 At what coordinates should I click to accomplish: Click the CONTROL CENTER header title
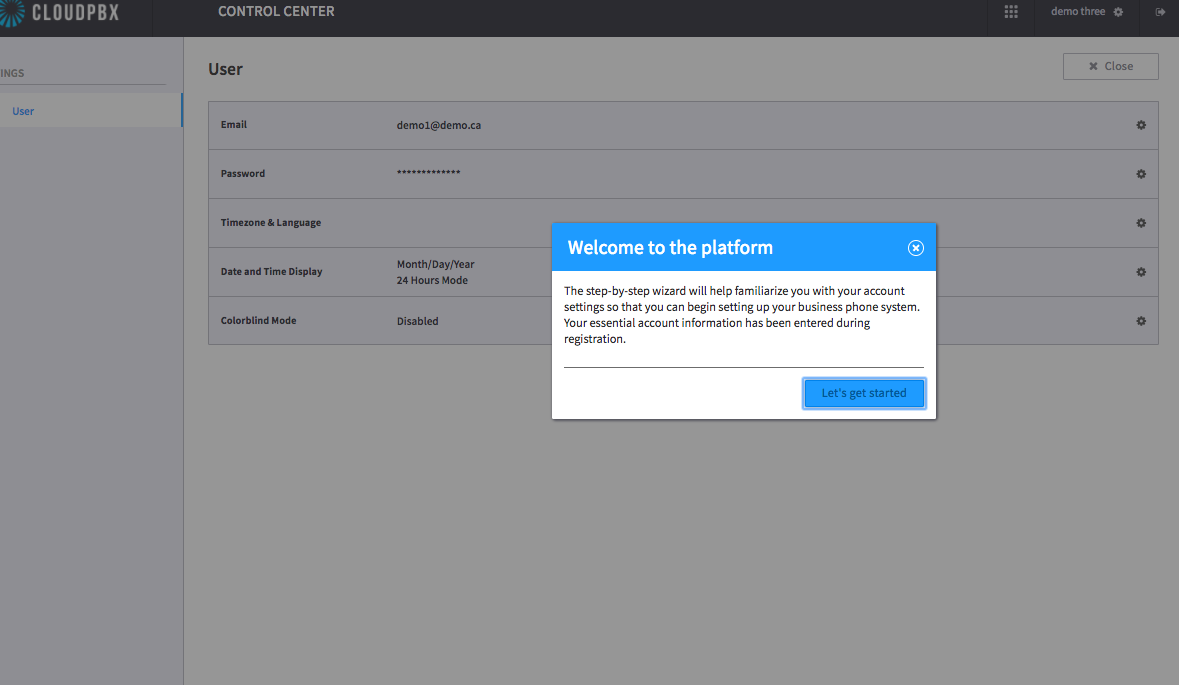(x=276, y=11)
